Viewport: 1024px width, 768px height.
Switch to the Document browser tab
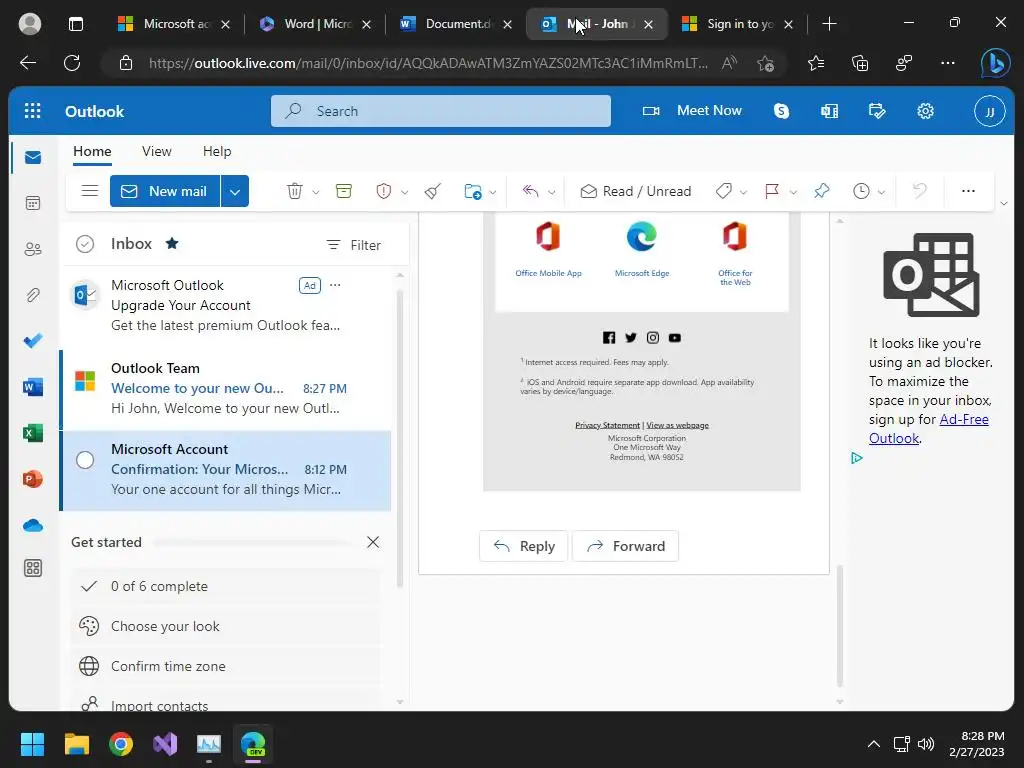pos(455,24)
